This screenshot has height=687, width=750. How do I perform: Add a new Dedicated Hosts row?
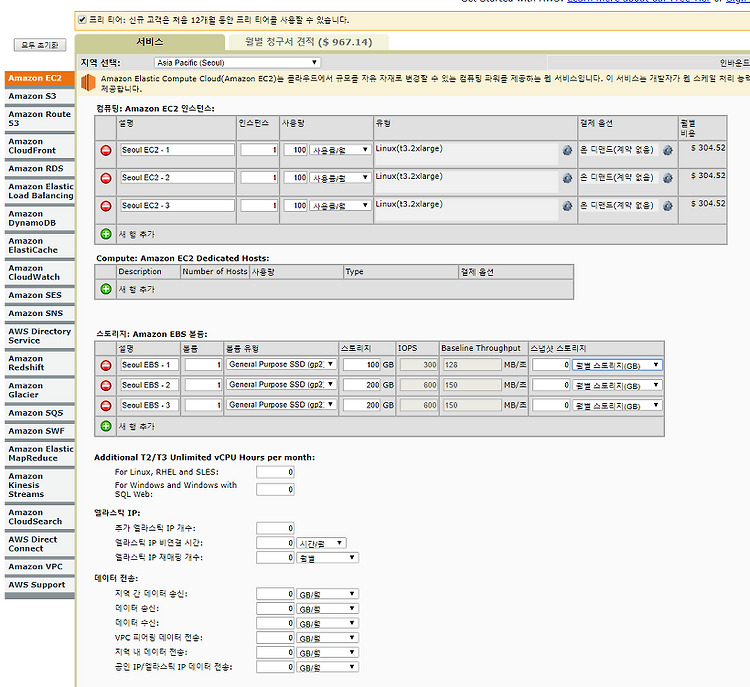106,289
